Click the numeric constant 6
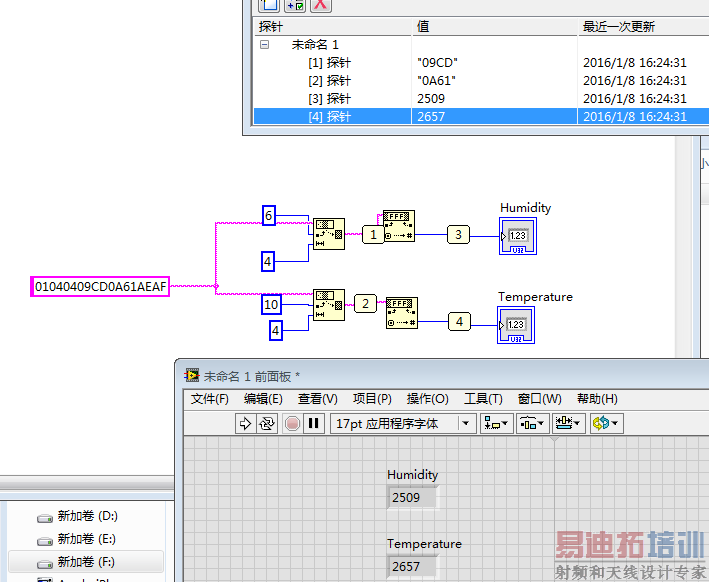The width and height of the screenshot is (709, 582). pos(269,216)
